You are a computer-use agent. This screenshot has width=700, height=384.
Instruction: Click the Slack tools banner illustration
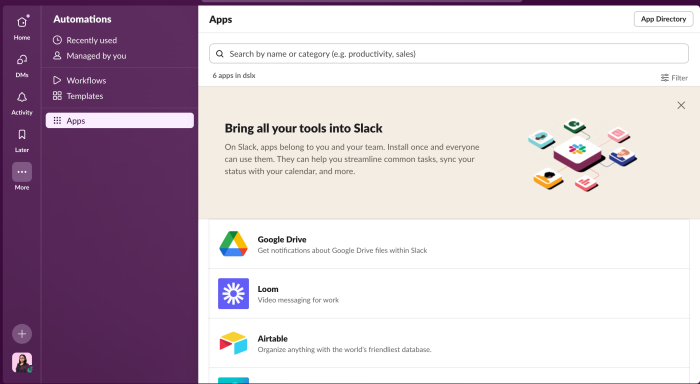coord(582,154)
